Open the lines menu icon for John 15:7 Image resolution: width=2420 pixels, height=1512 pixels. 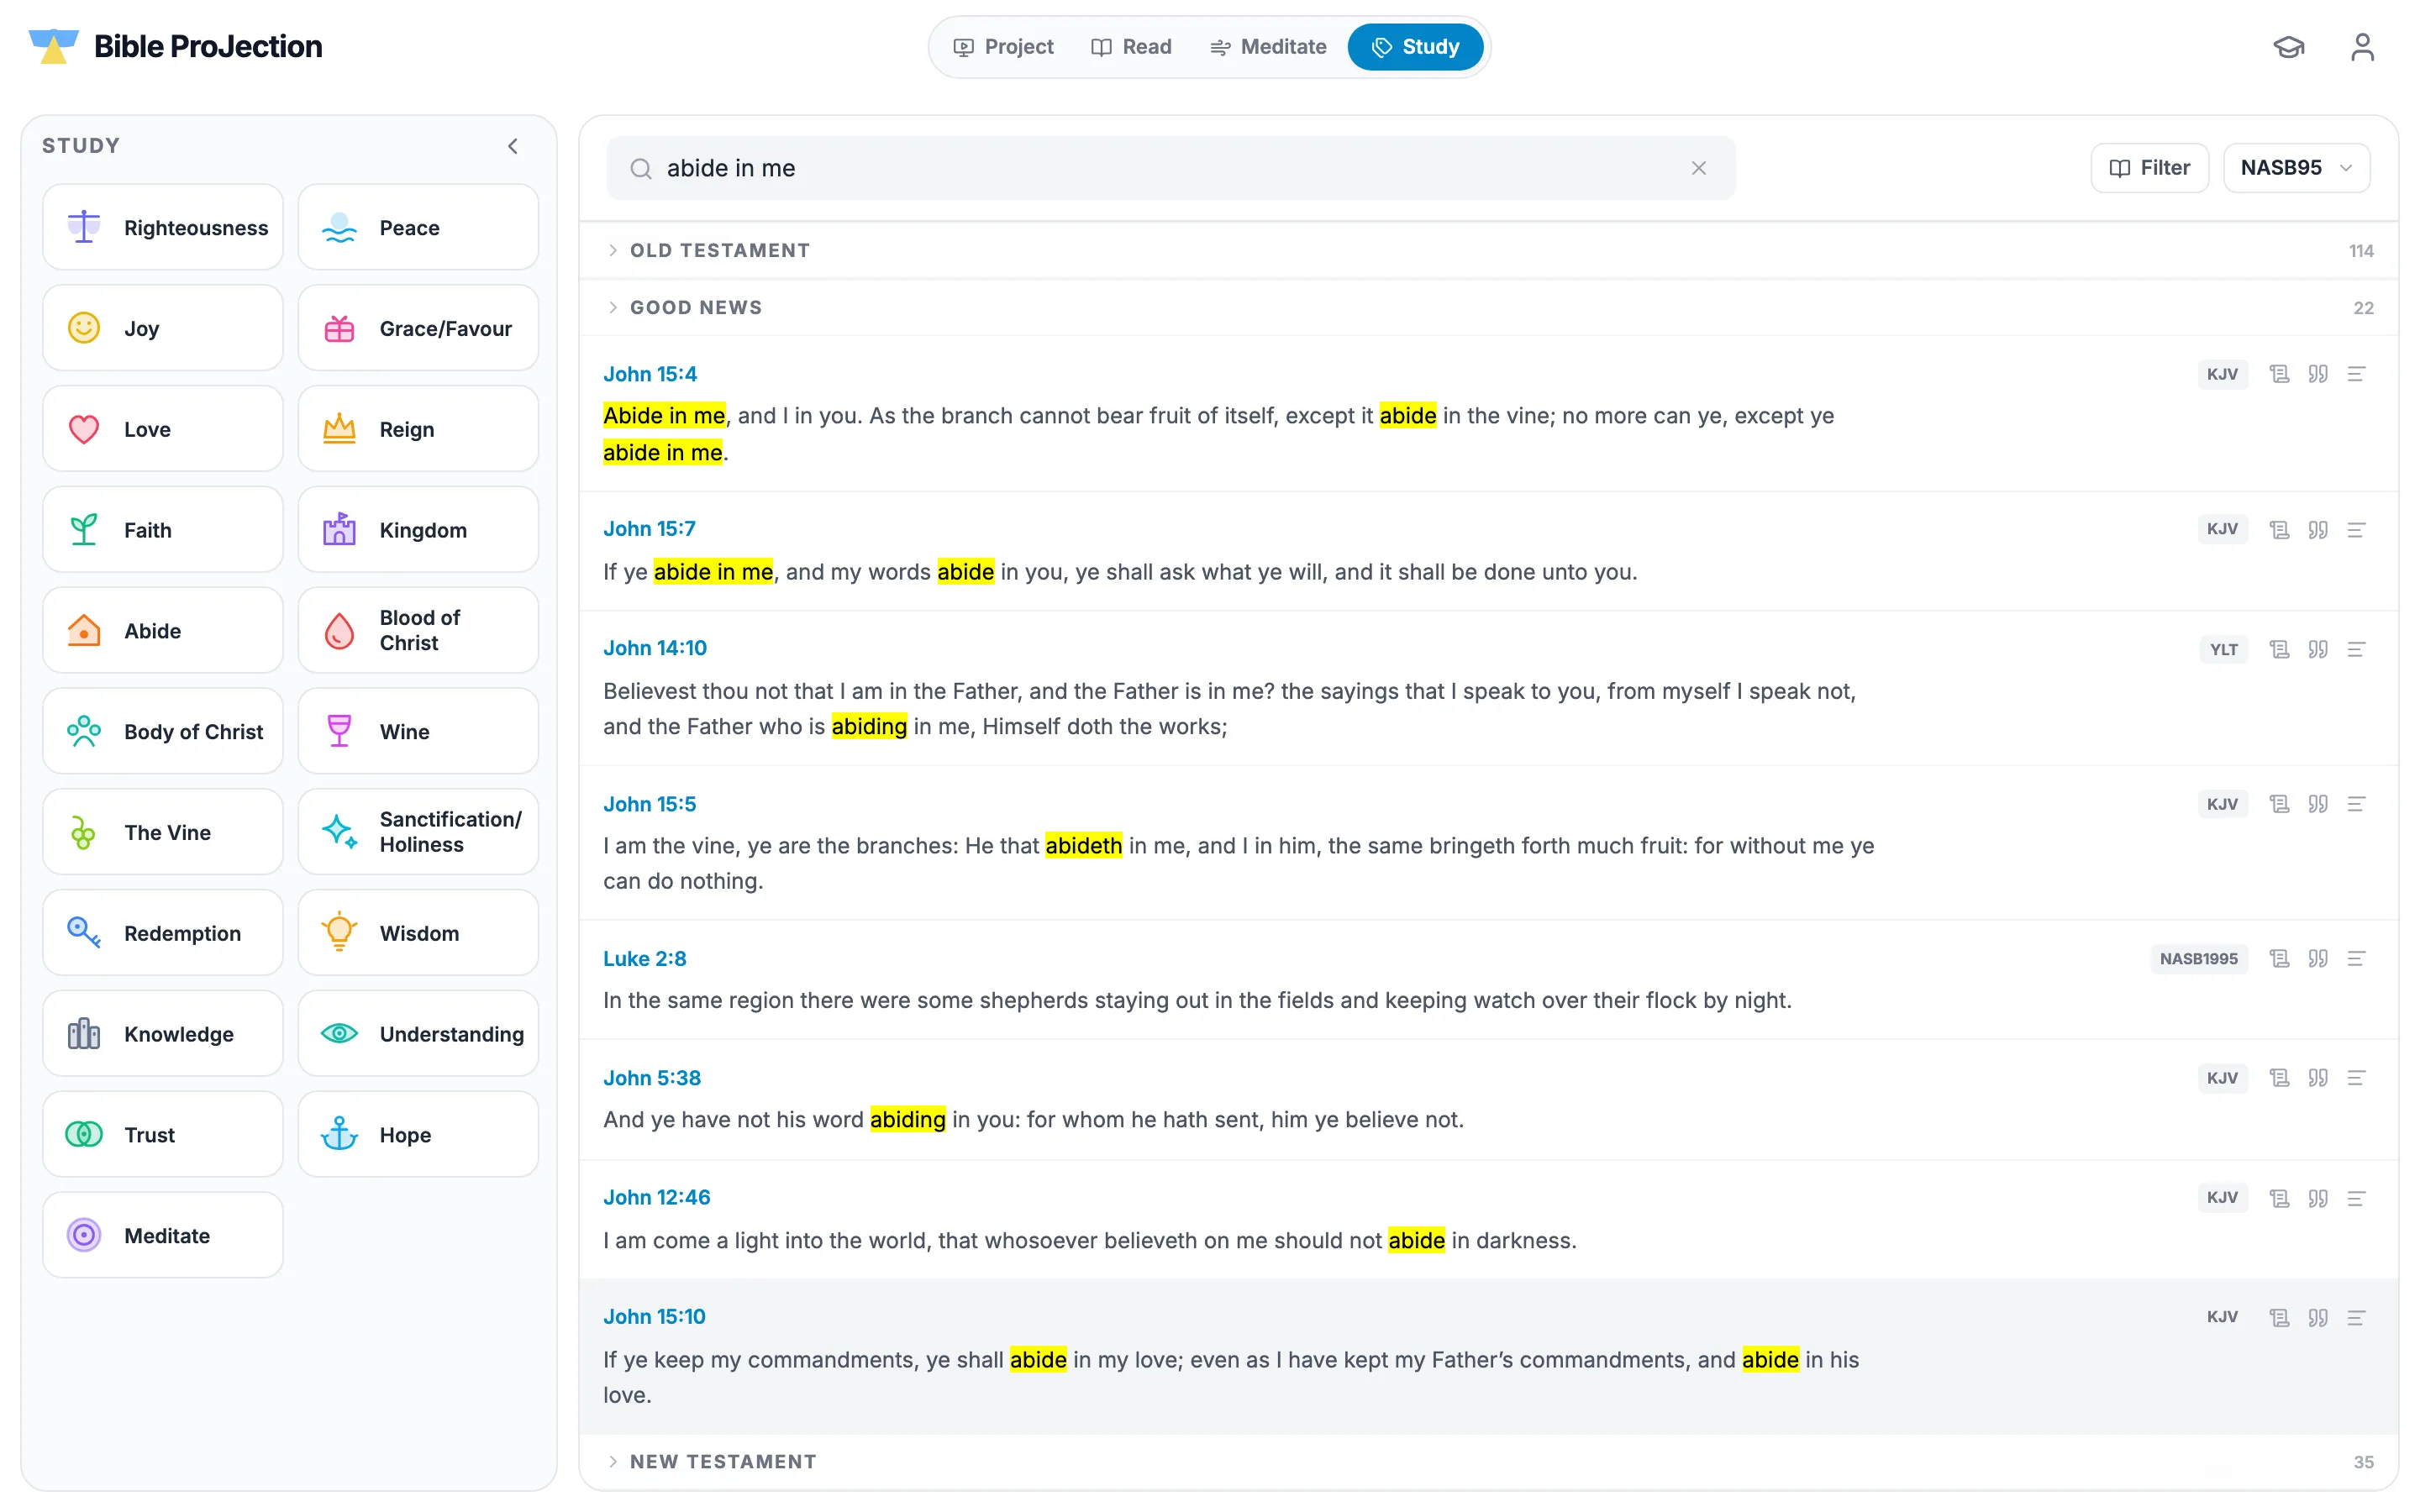[x=2356, y=529]
